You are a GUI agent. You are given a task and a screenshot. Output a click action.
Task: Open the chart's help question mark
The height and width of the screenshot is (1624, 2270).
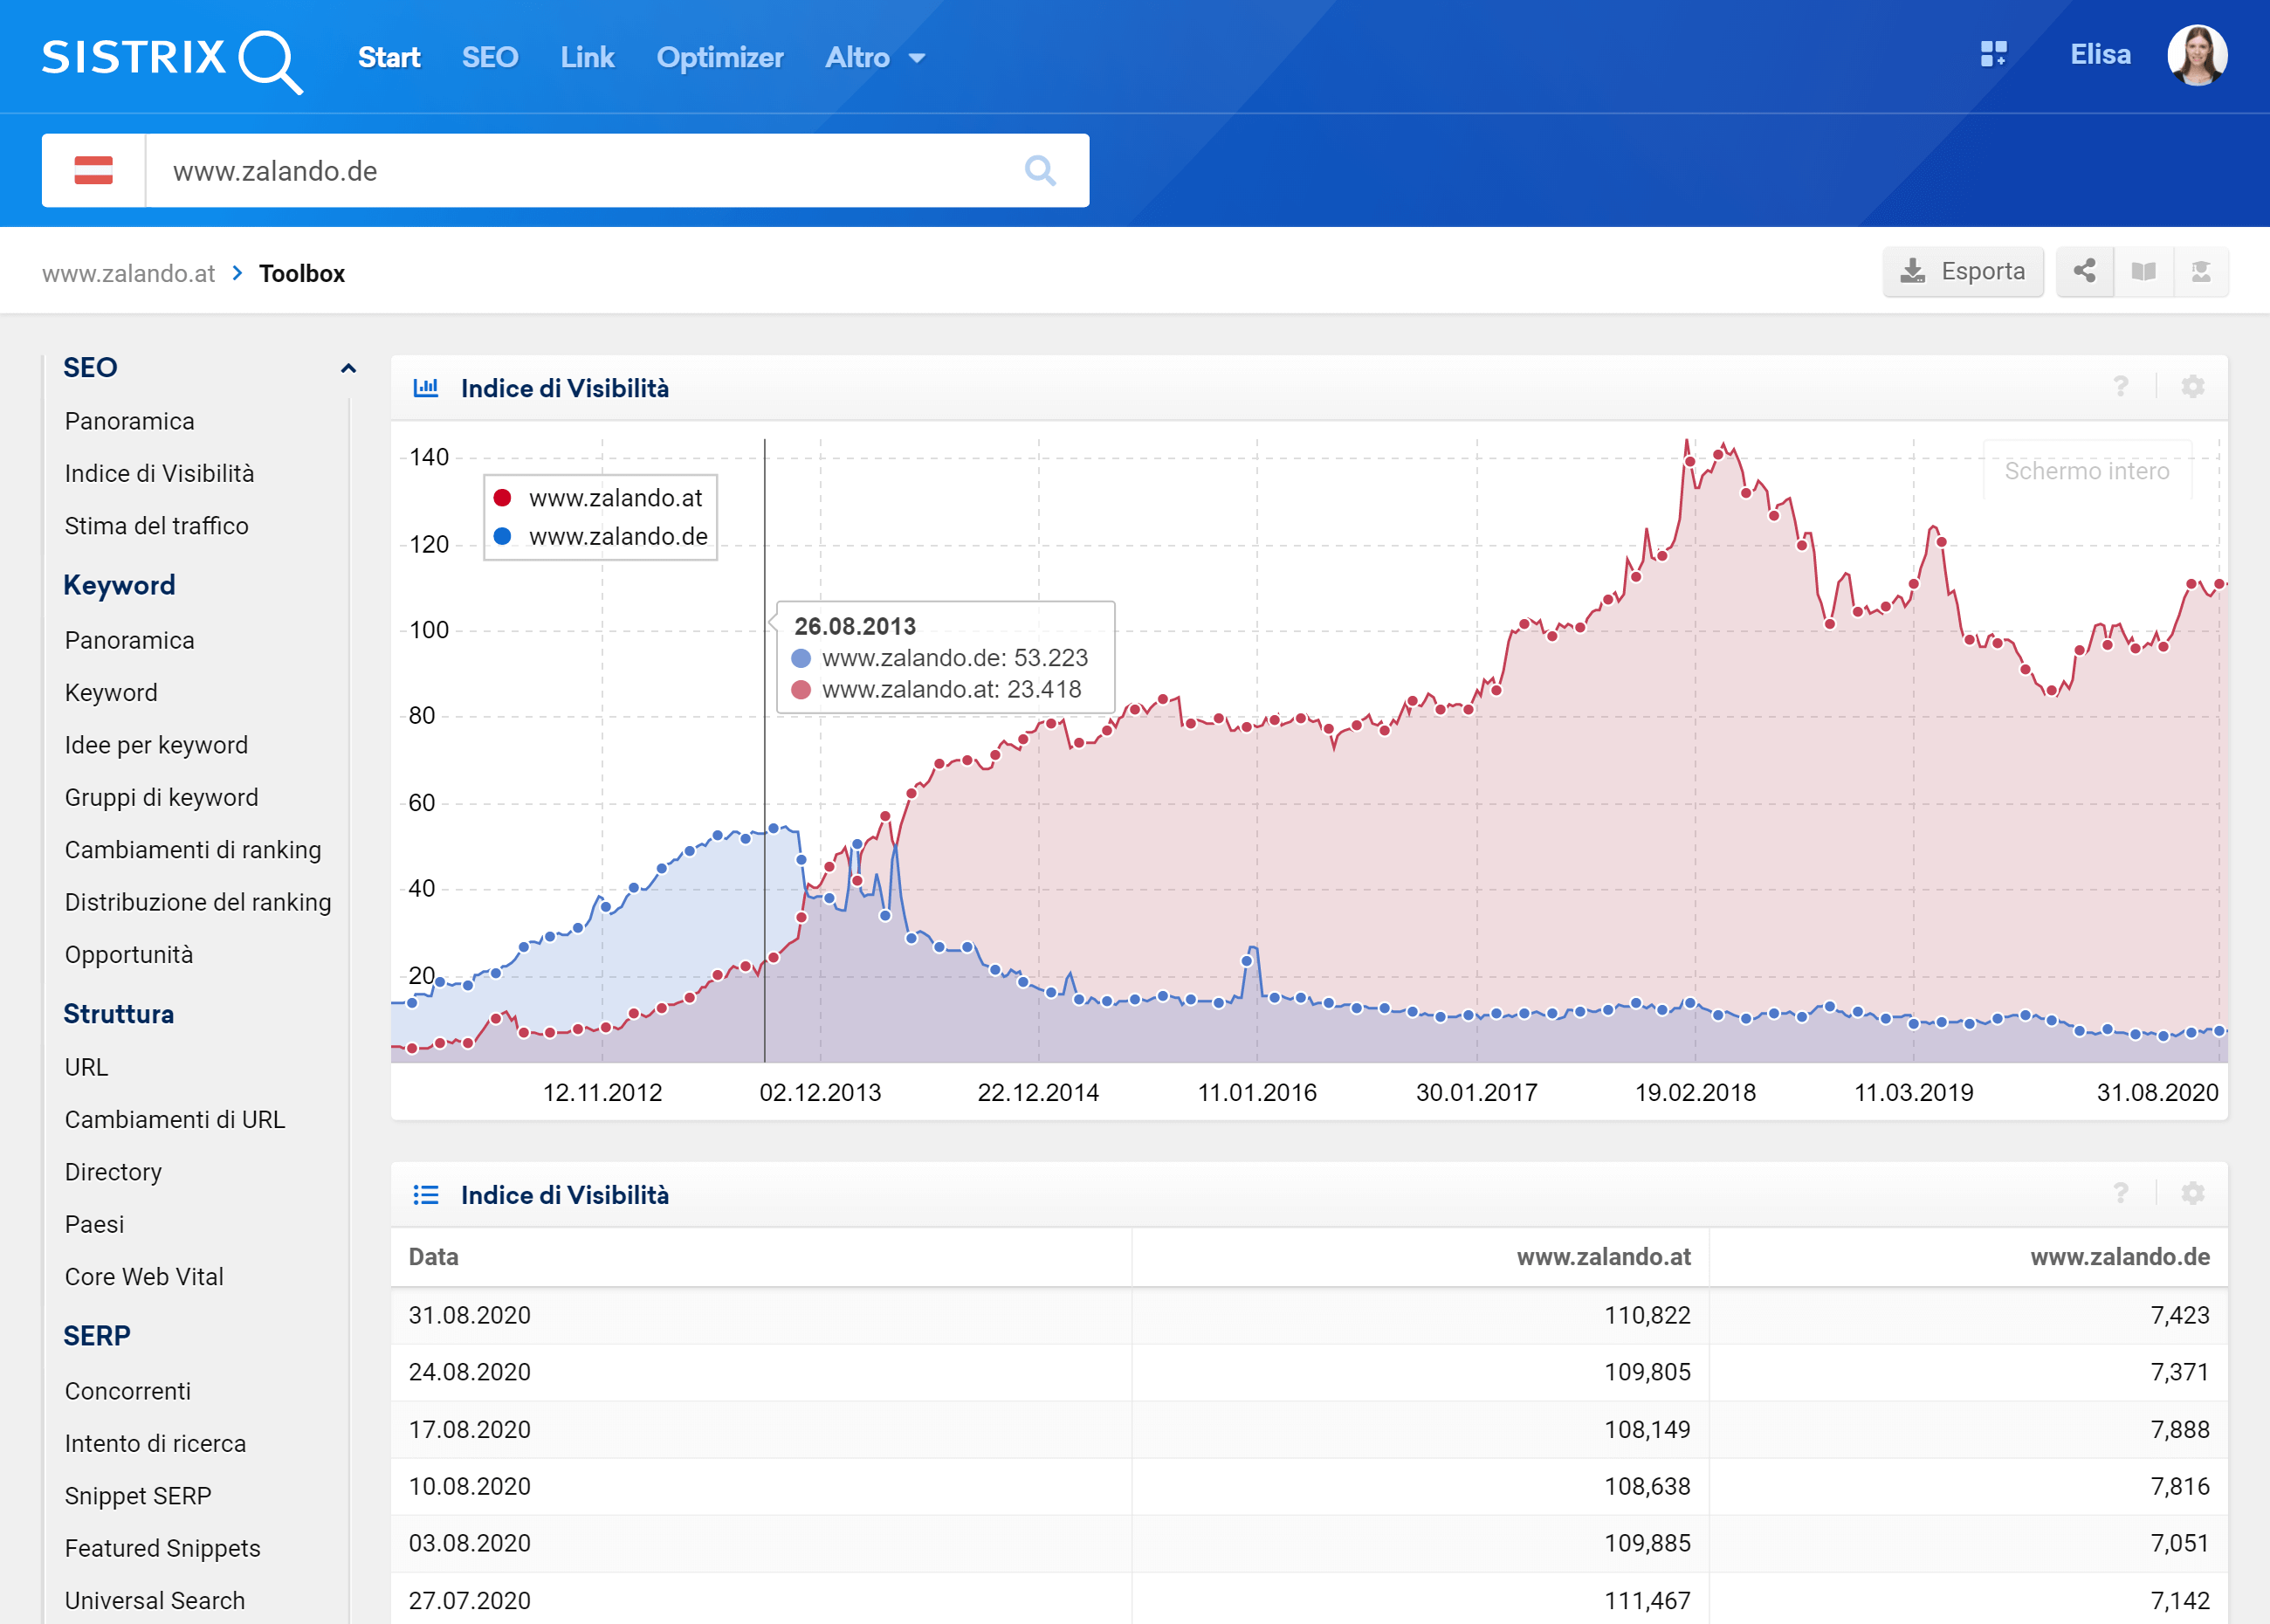[x=2120, y=387]
